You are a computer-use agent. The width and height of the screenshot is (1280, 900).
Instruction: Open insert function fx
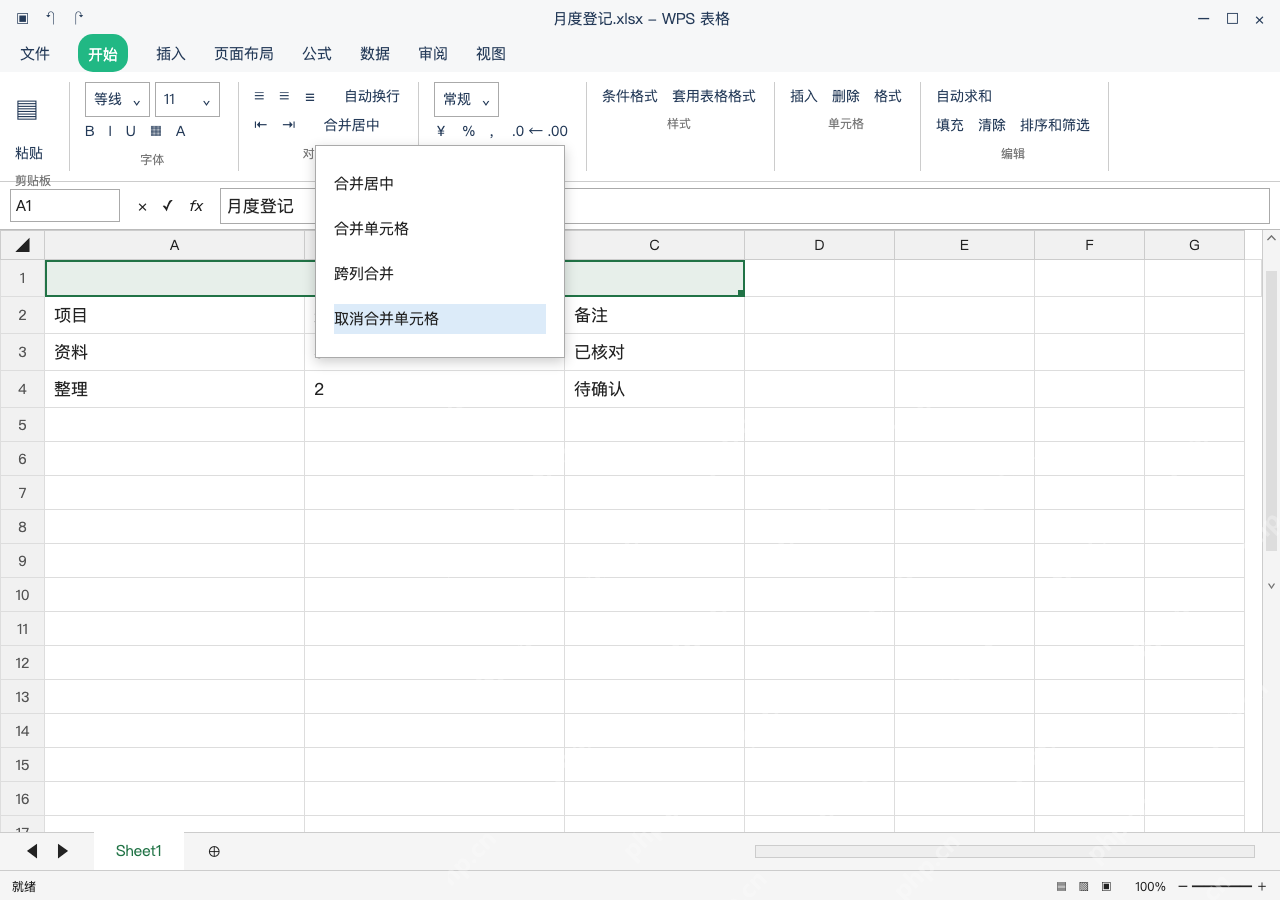point(196,206)
